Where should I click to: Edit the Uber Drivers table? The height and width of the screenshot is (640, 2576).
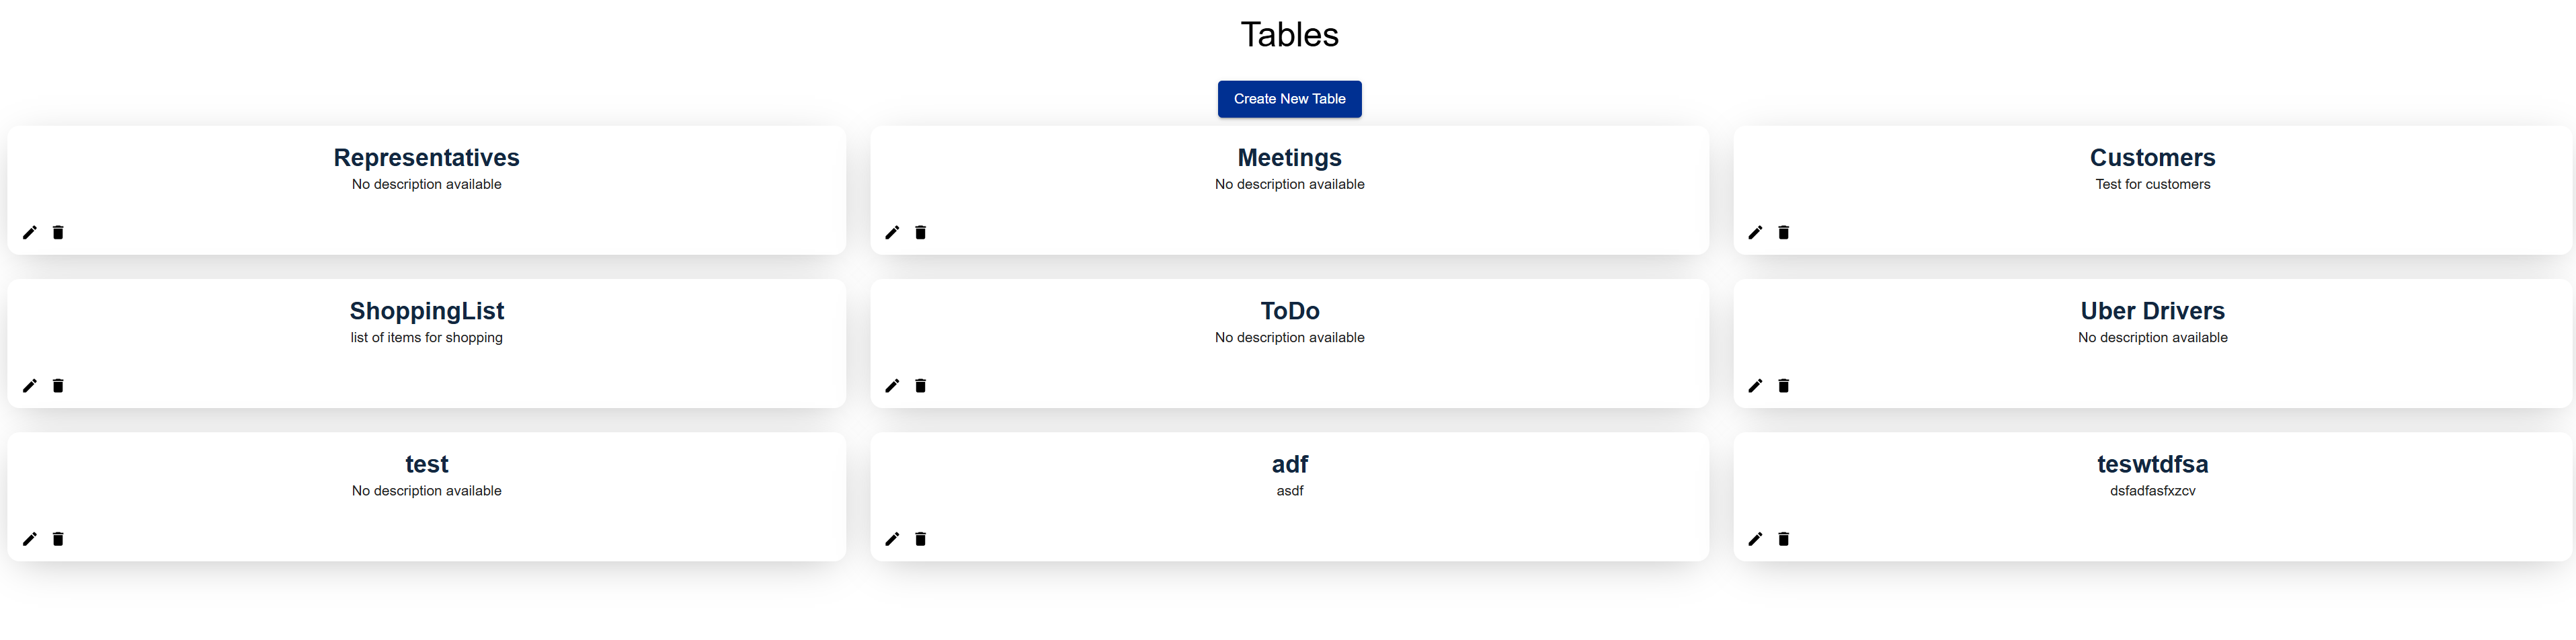tap(1756, 385)
